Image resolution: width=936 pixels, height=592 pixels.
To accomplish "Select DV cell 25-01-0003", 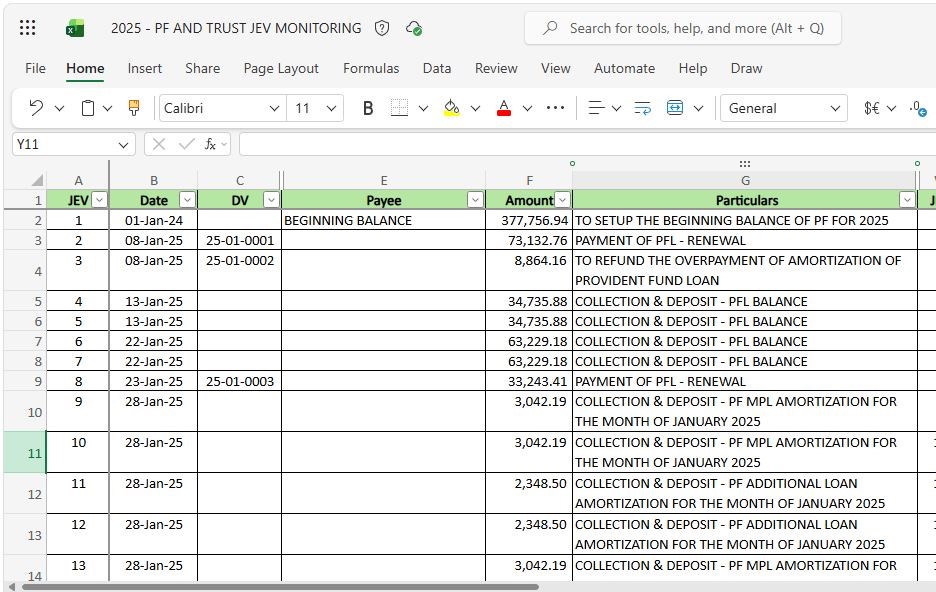I will click(x=239, y=381).
